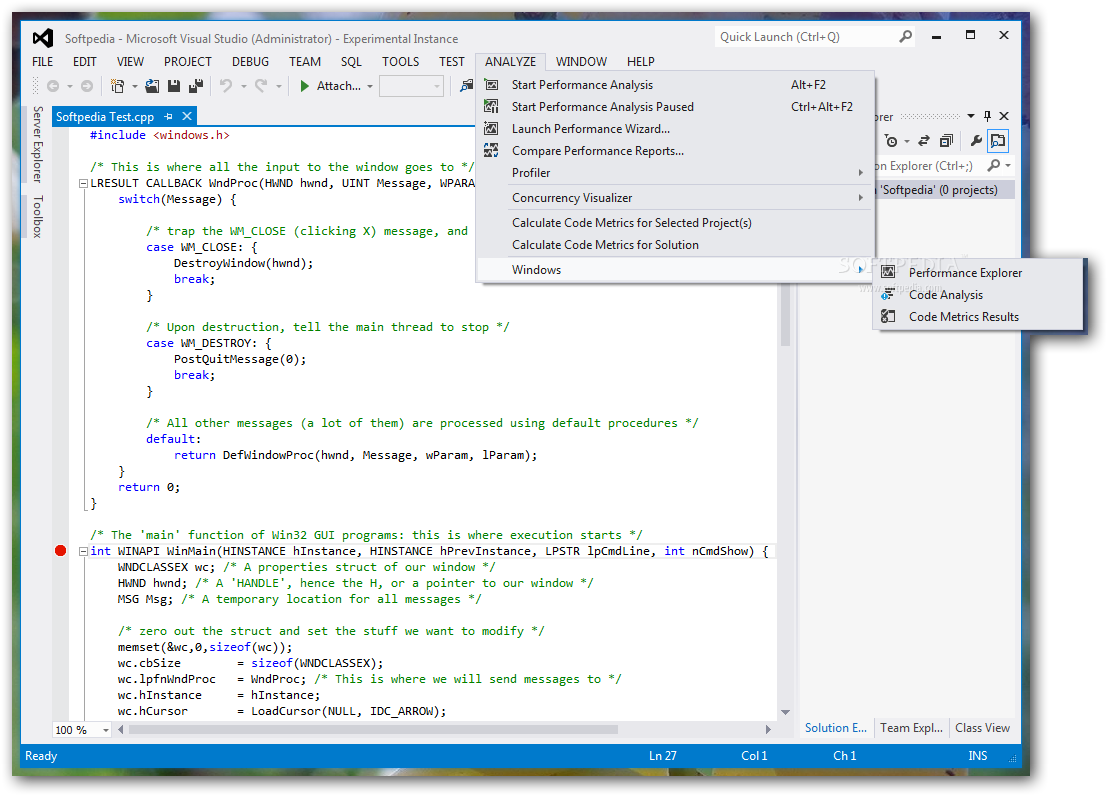Open the DEBUG menu

[x=250, y=62]
